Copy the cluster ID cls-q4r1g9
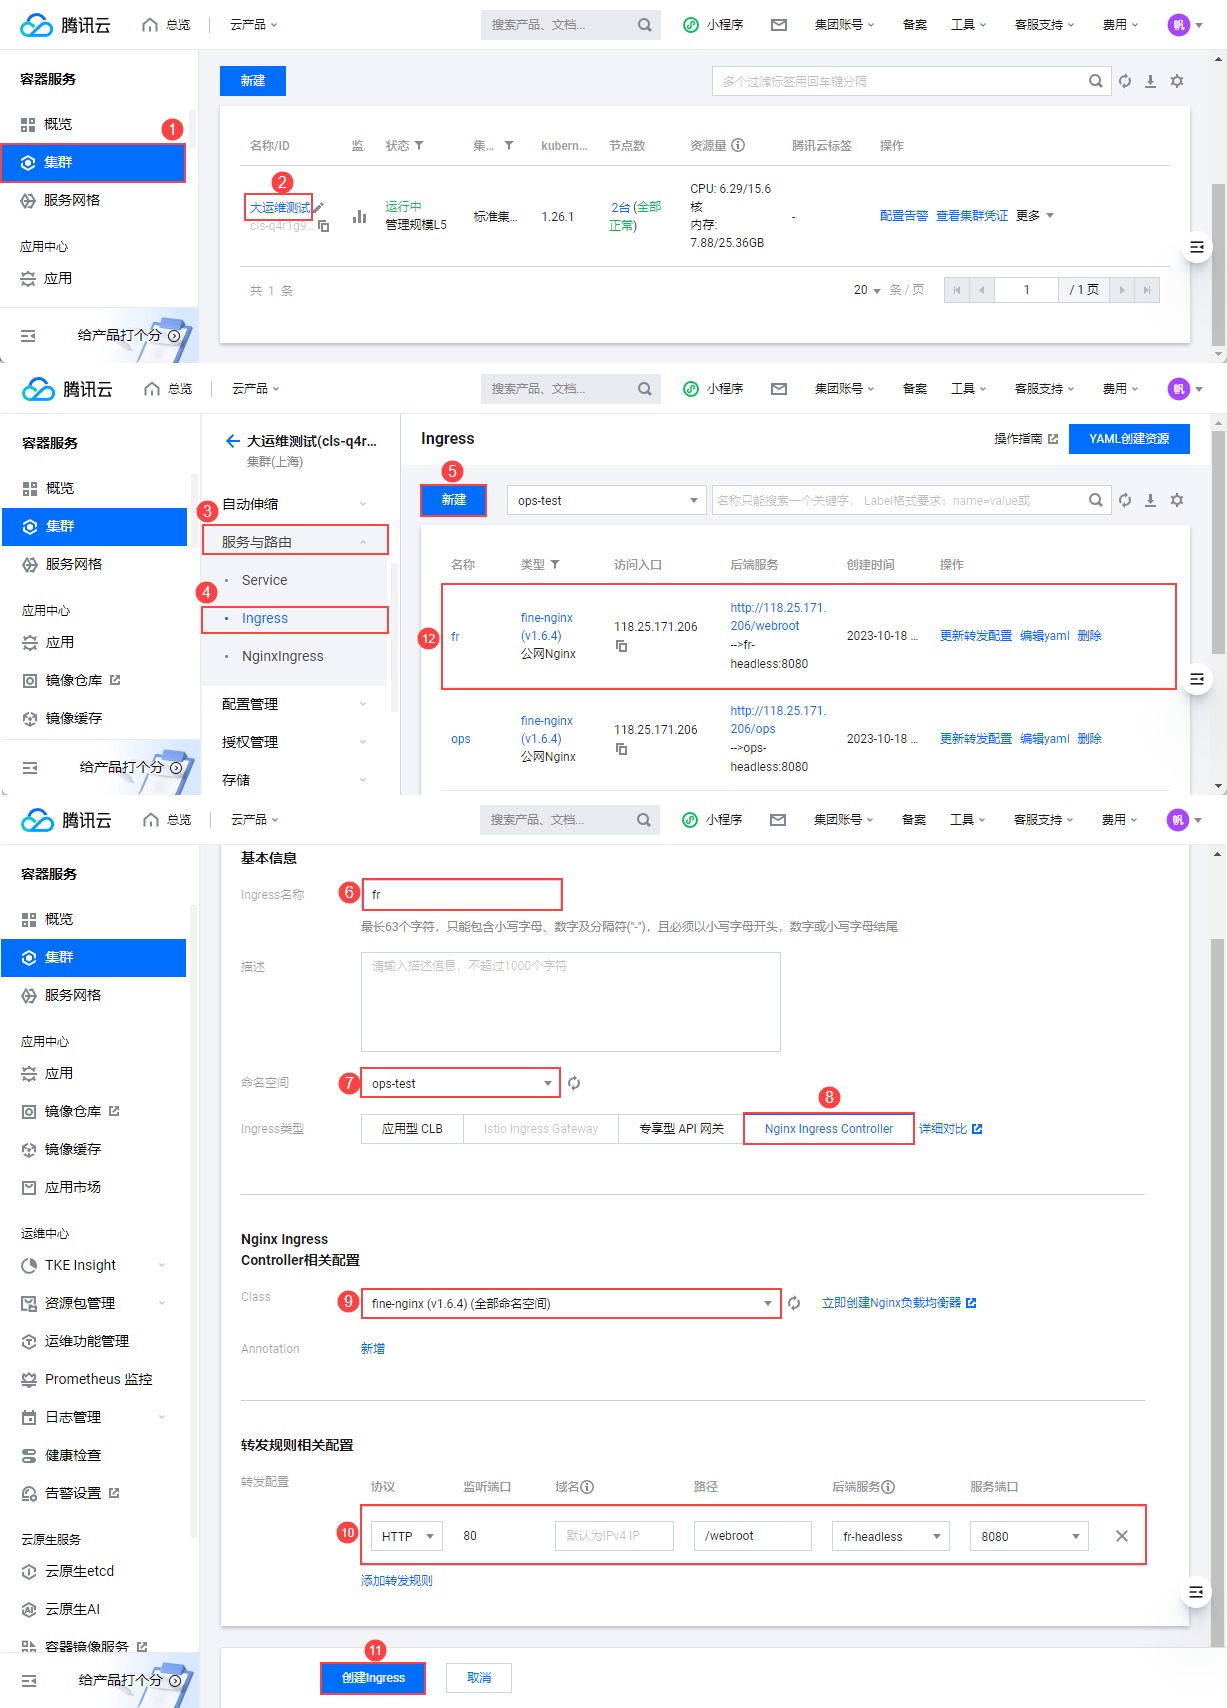 tap(323, 227)
